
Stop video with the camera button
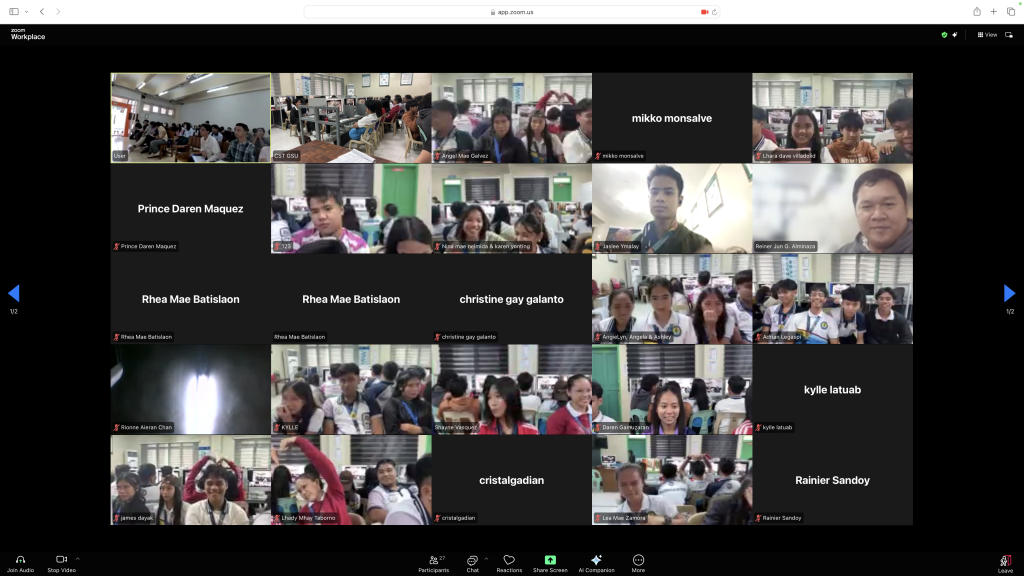(x=61, y=560)
